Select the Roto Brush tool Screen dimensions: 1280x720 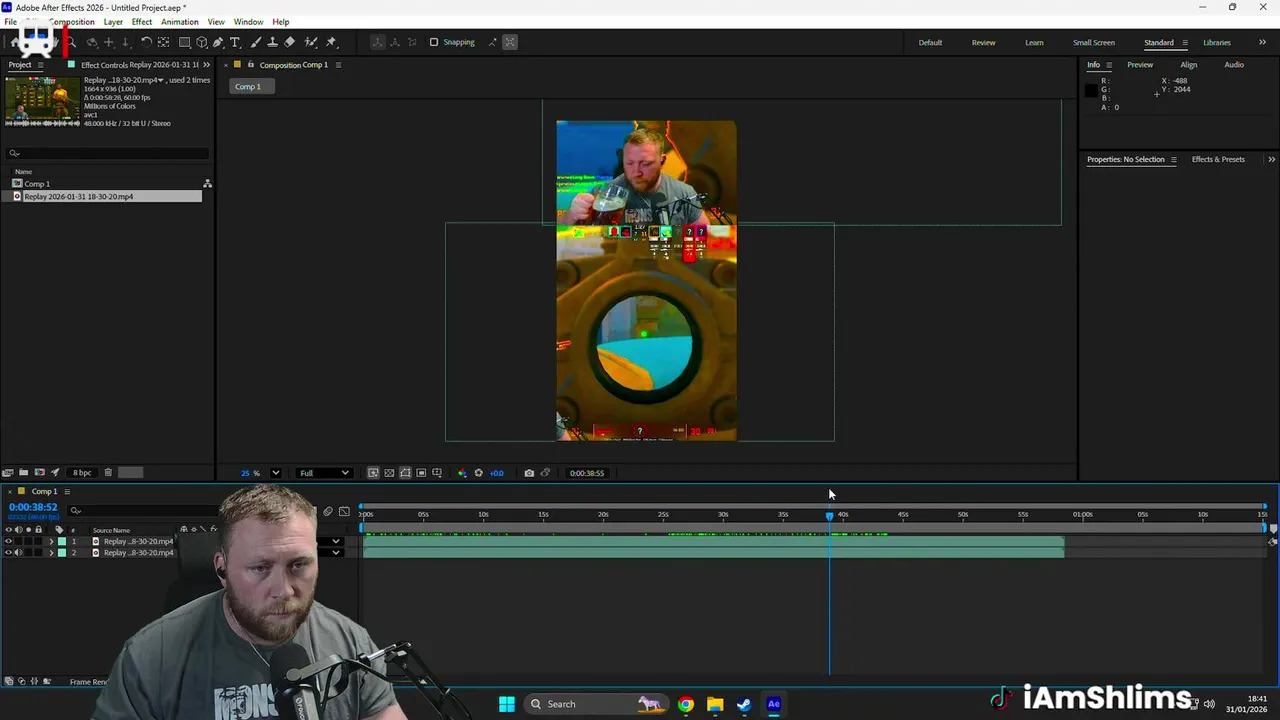(x=311, y=42)
